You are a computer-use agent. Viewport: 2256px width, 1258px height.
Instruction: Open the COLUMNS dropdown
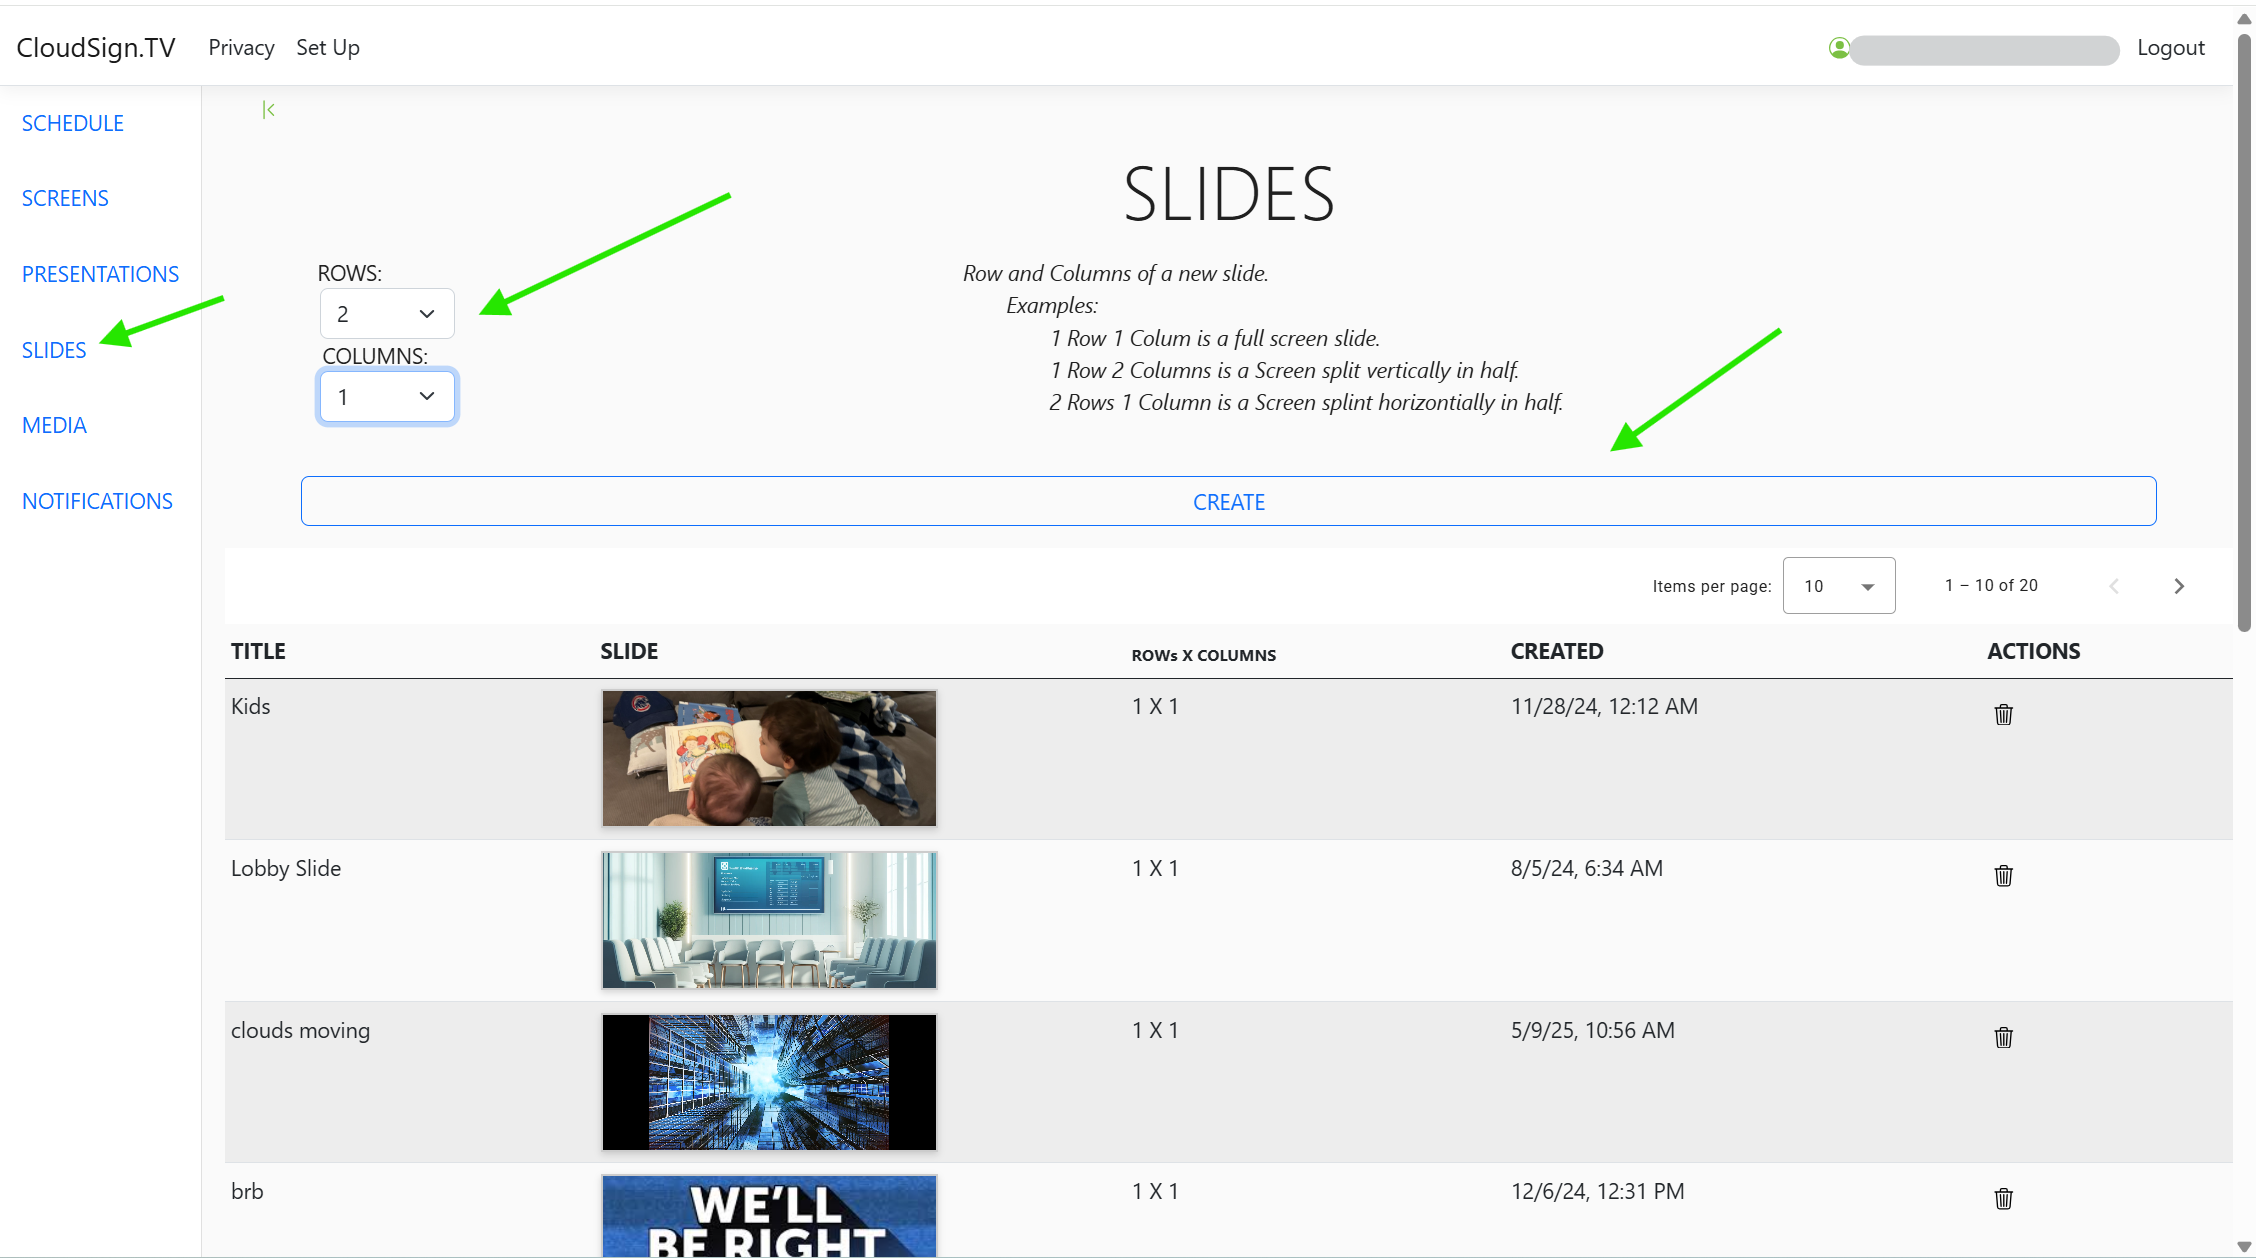(x=387, y=397)
